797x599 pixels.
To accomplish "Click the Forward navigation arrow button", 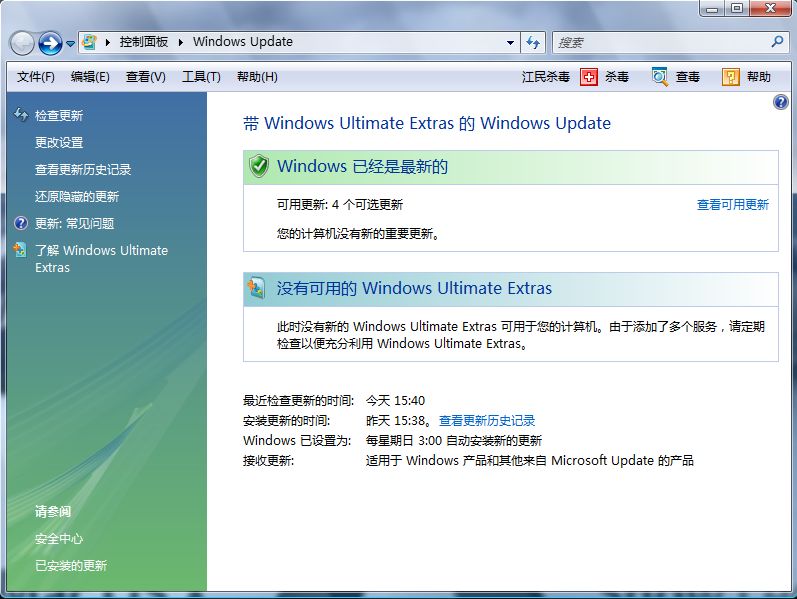I will [50, 43].
